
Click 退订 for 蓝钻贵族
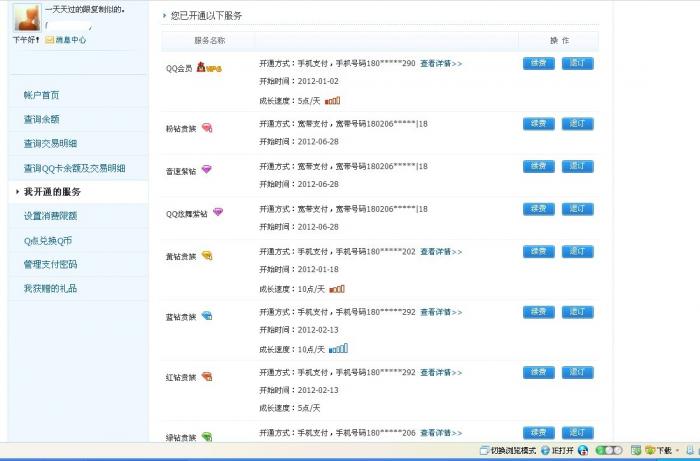(577, 311)
